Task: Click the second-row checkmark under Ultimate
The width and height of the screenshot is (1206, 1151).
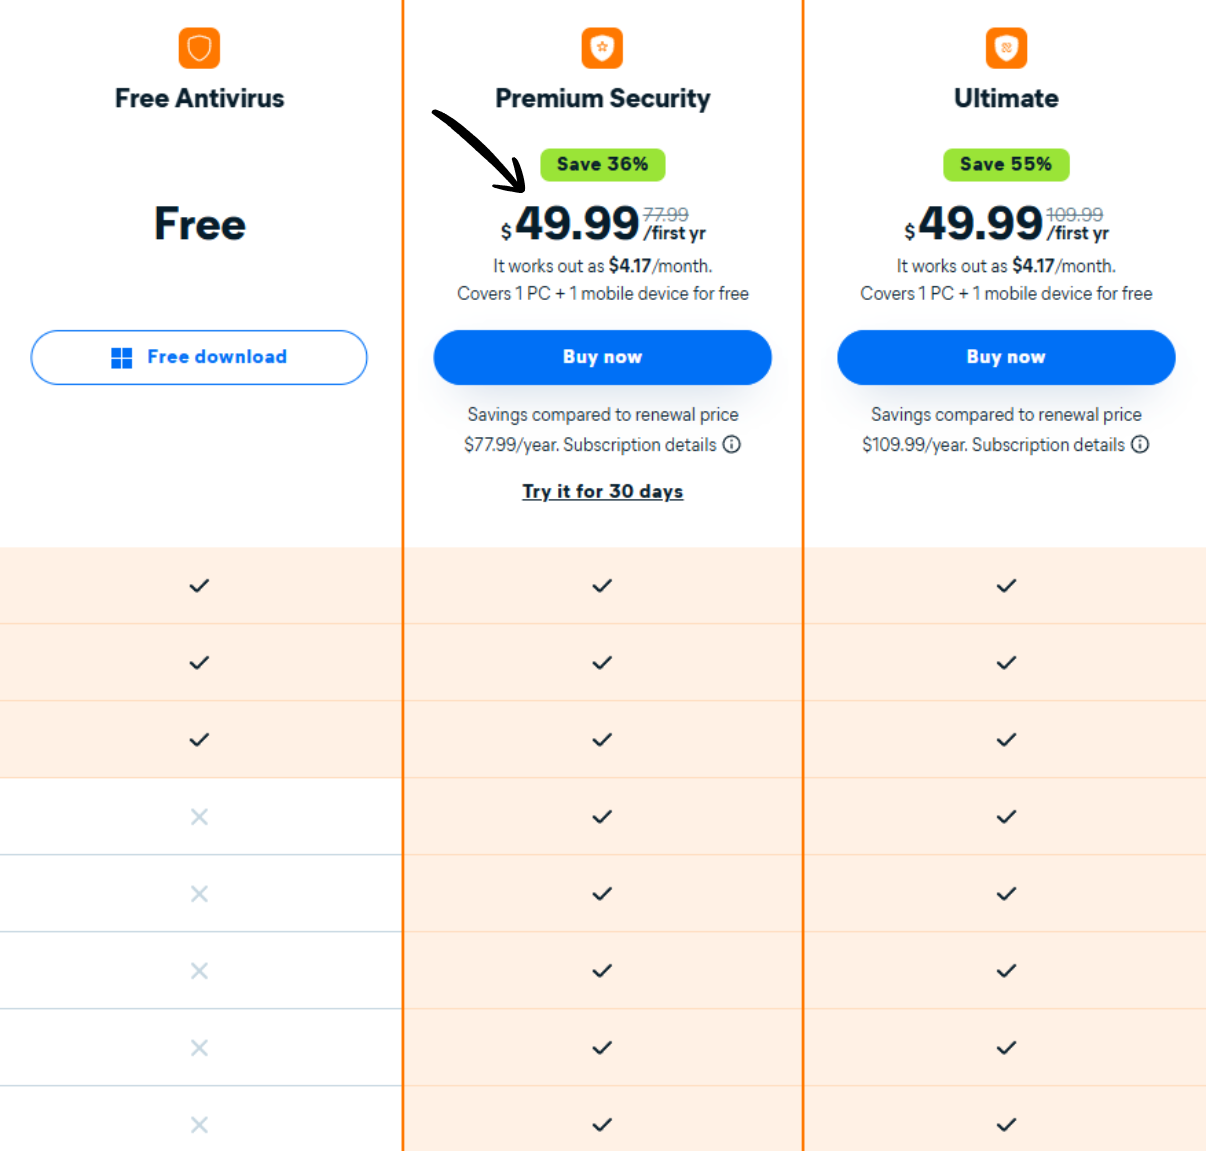Action: (1006, 662)
